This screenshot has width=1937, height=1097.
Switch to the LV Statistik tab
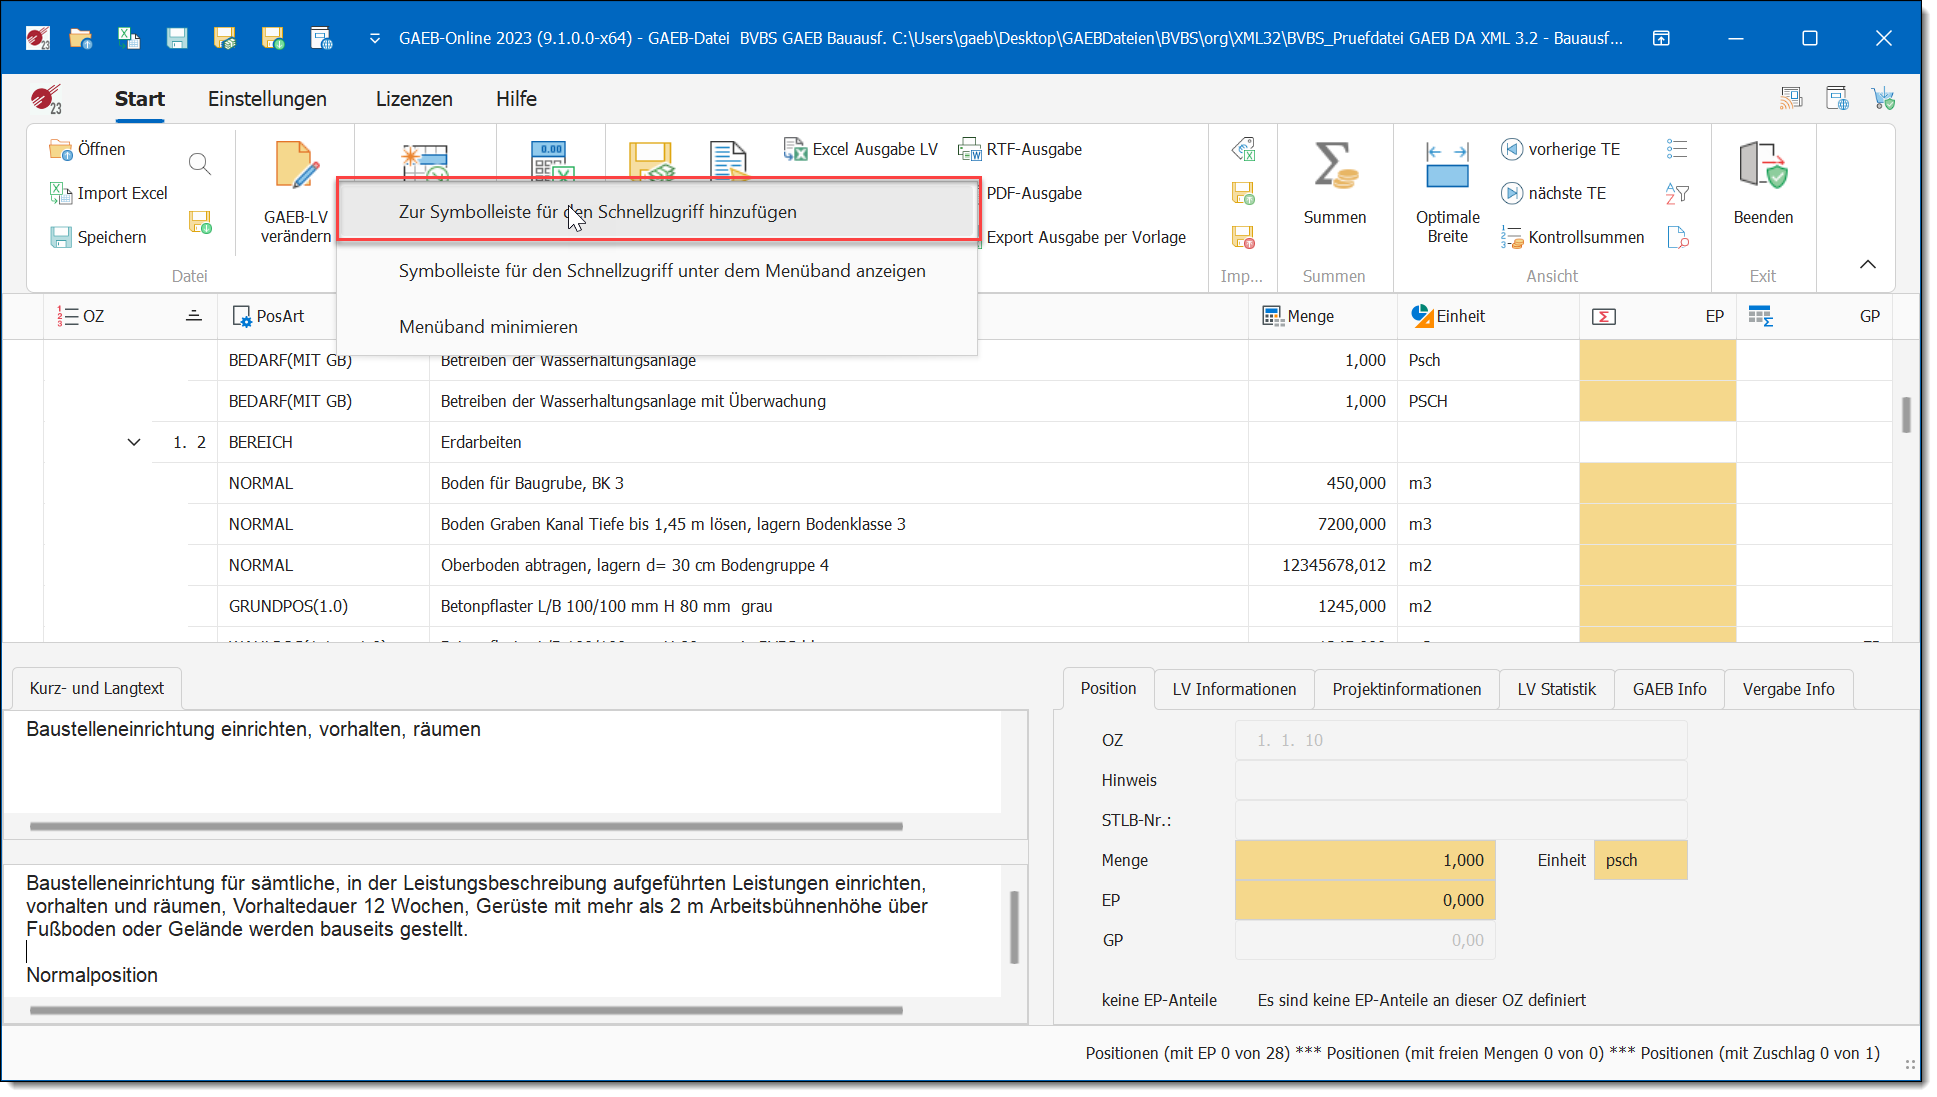1555,689
